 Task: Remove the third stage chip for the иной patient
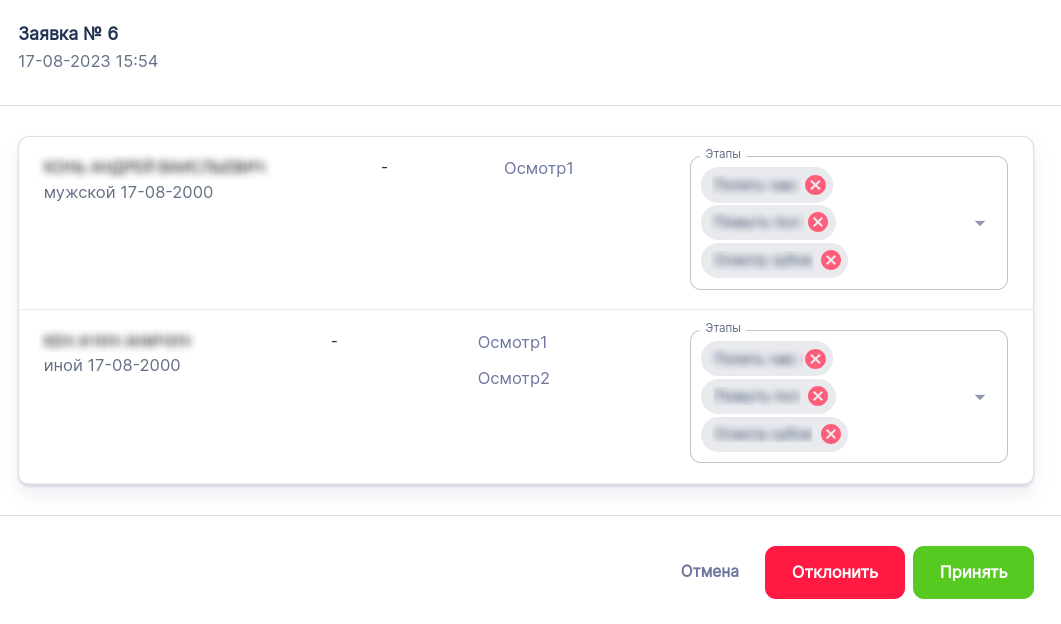point(830,434)
